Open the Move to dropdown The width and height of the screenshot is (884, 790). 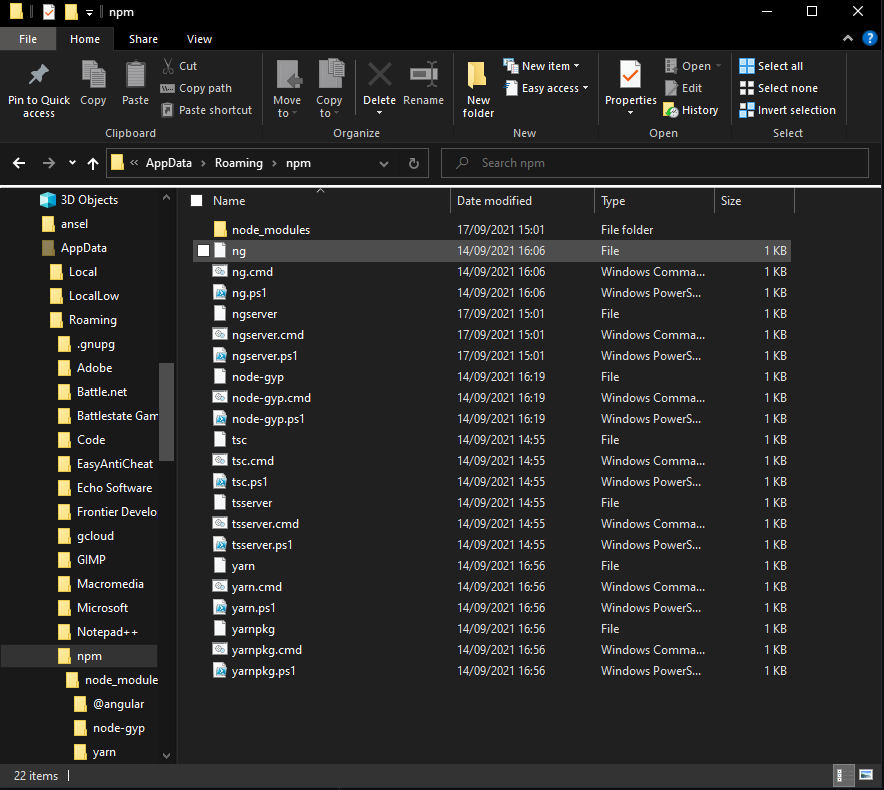[287, 88]
